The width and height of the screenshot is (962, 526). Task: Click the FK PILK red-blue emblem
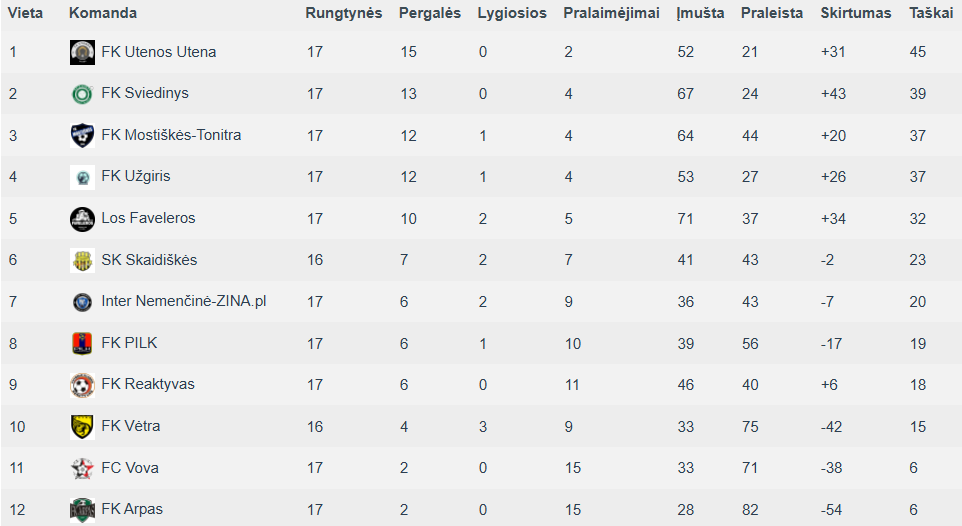click(x=82, y=344)
